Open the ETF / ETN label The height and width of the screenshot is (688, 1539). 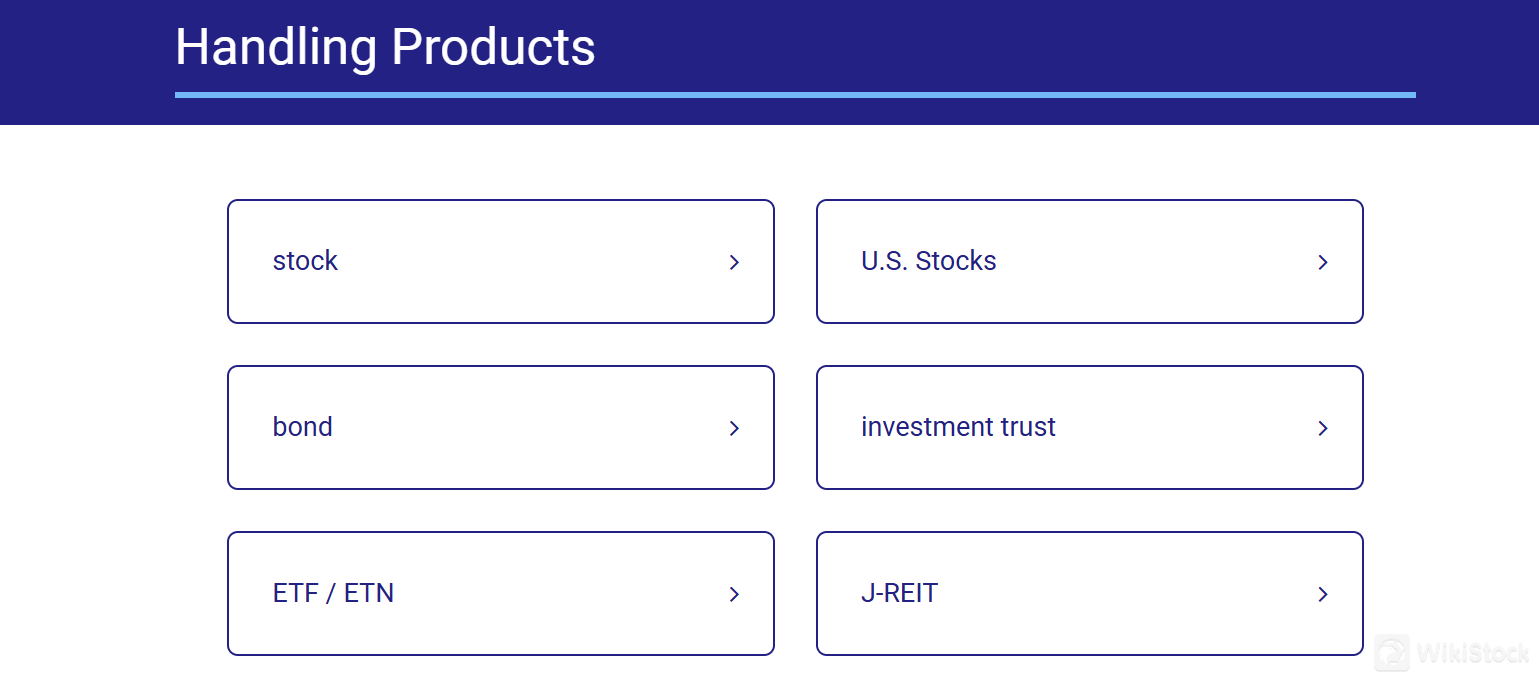pyautogui.click(x=333, y=593)
